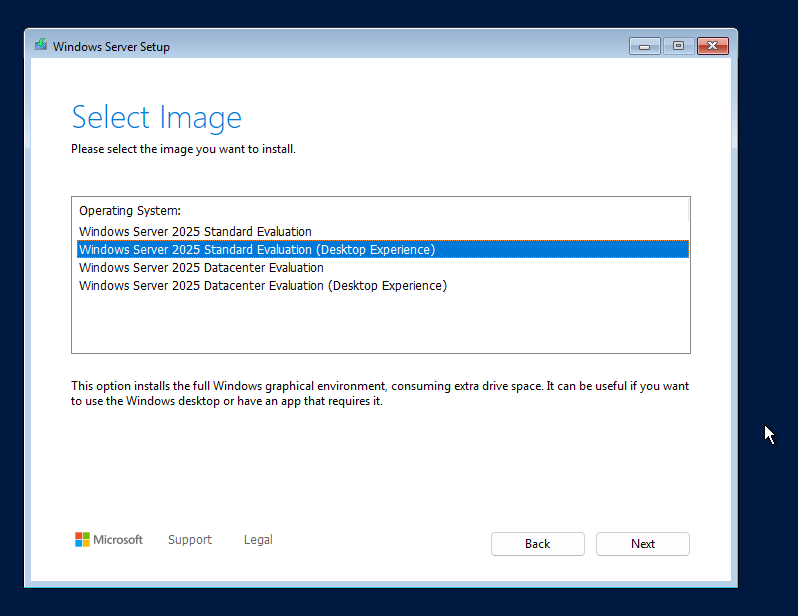The width and height of the screenshot is (798, 616).
Task: Open the Support link
Action: (x=190, y=540)
